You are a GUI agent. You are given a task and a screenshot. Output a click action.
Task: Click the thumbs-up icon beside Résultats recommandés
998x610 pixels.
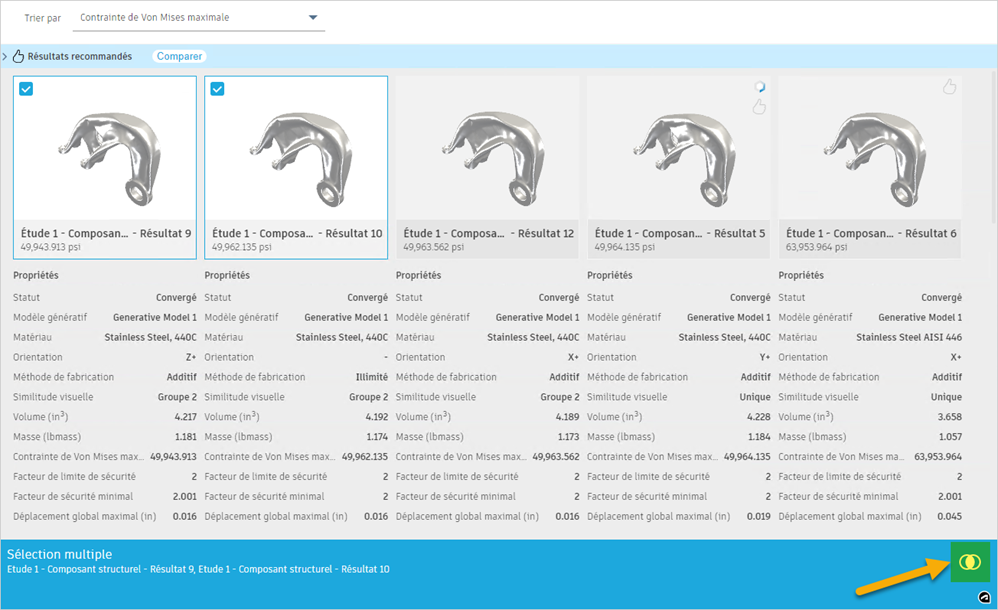(x=18, y=56)
